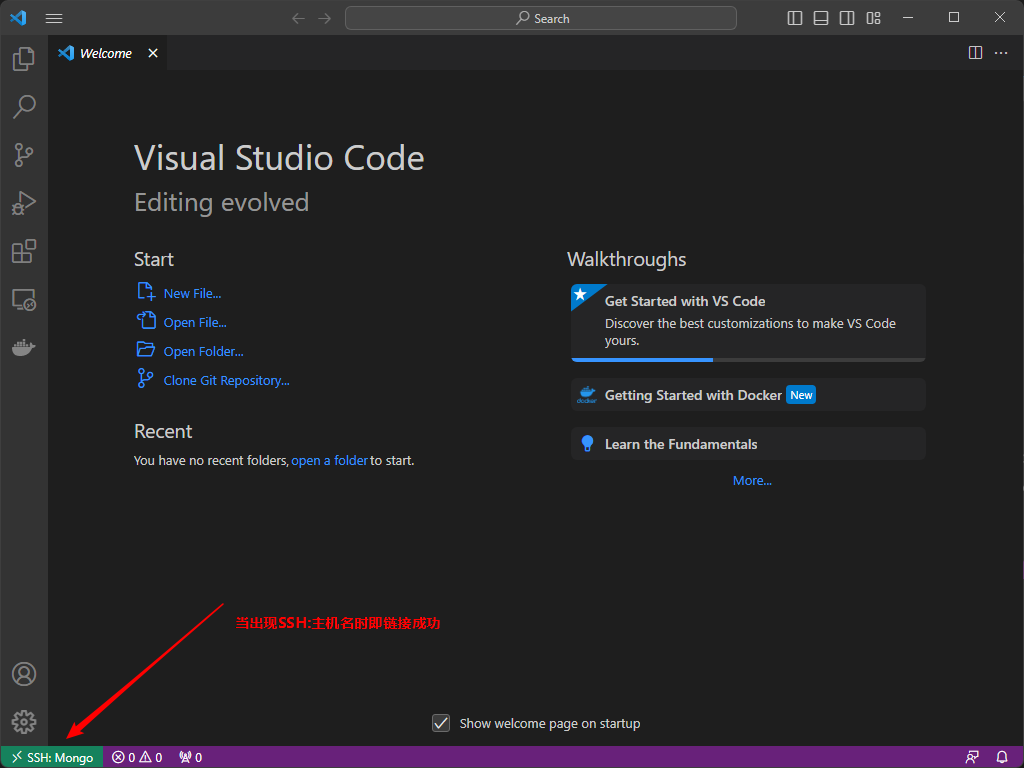Open the Accounts menu icon

pyautogui.click(x=24, y=674)
